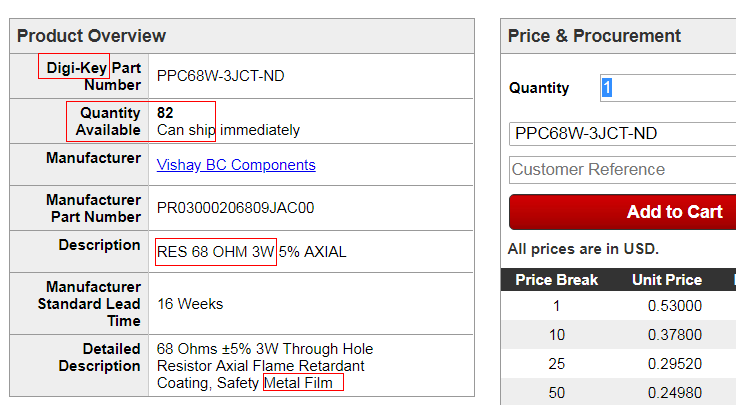Click the Price & Procurement heading
The height and width of the screenshot is (405, 736).
594,36
